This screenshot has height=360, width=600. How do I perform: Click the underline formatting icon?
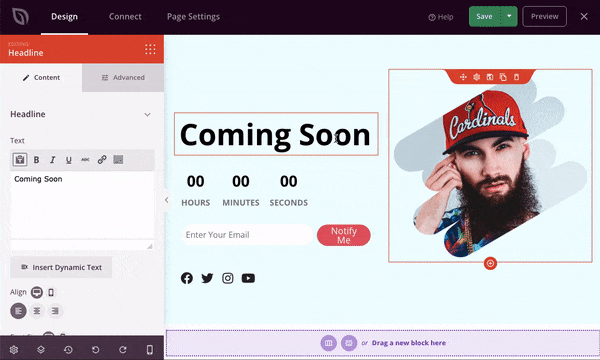[x=68, y=160]
